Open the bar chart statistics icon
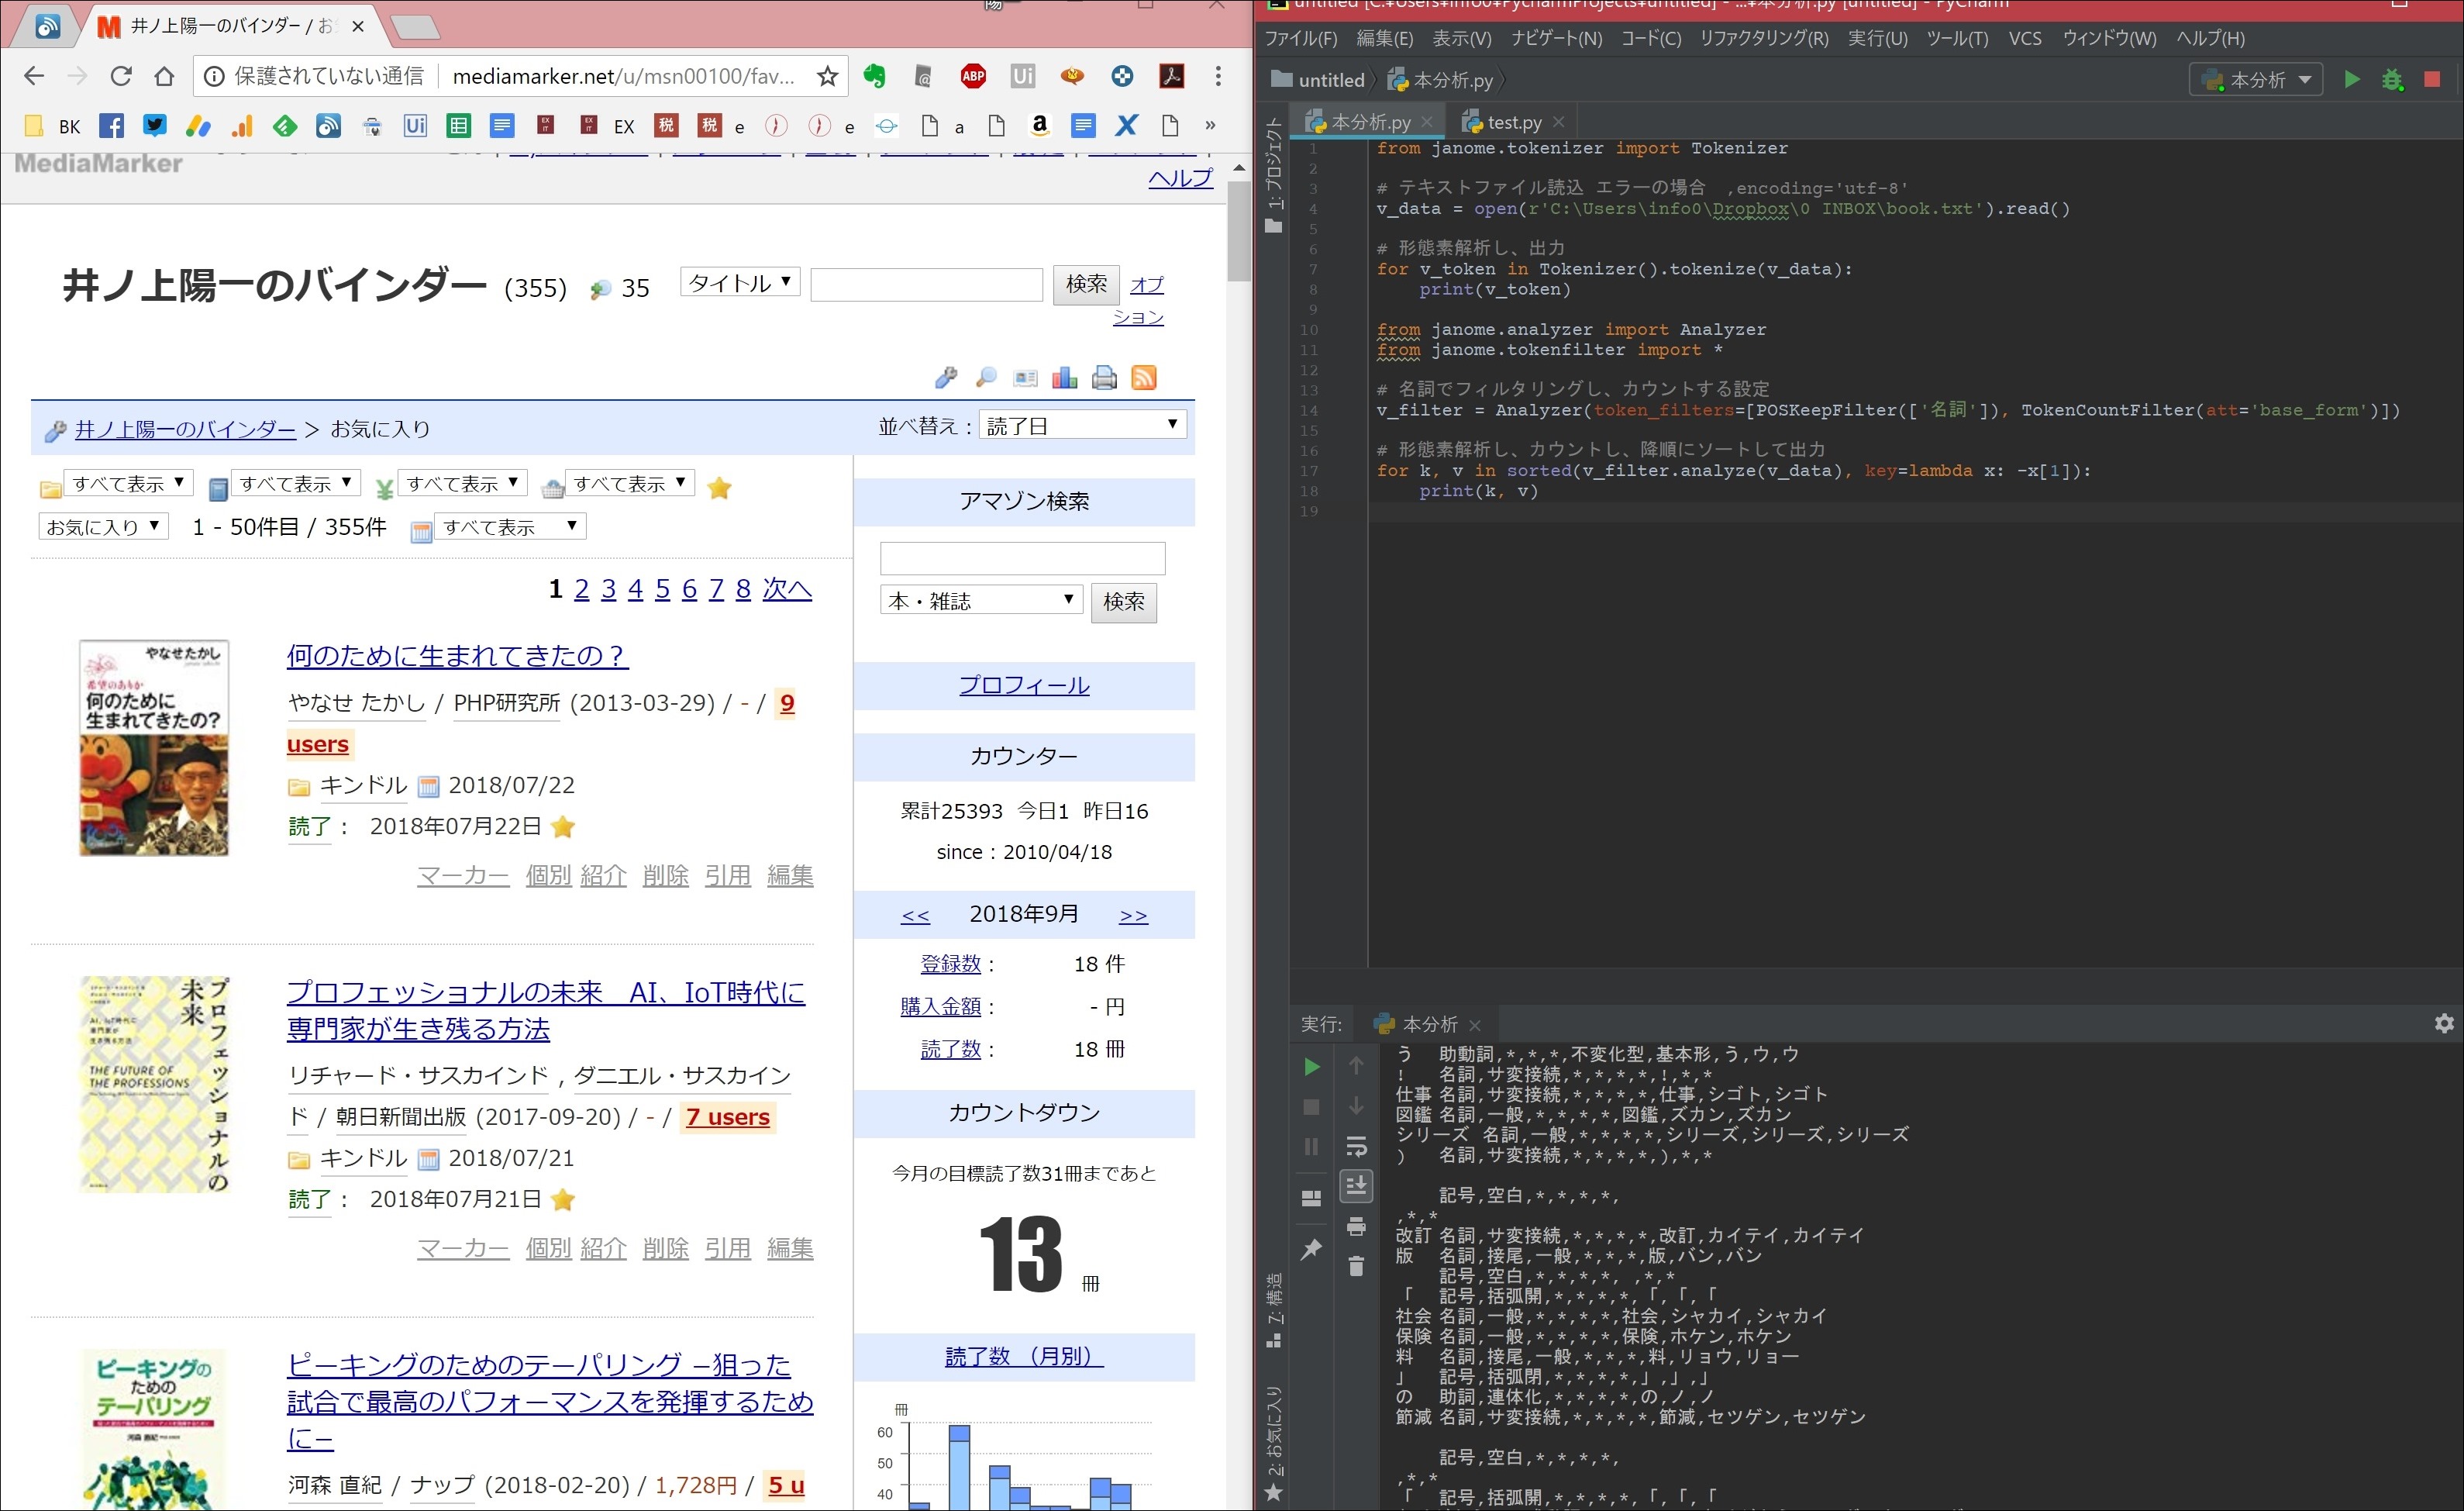 [x=1065, y=377]
